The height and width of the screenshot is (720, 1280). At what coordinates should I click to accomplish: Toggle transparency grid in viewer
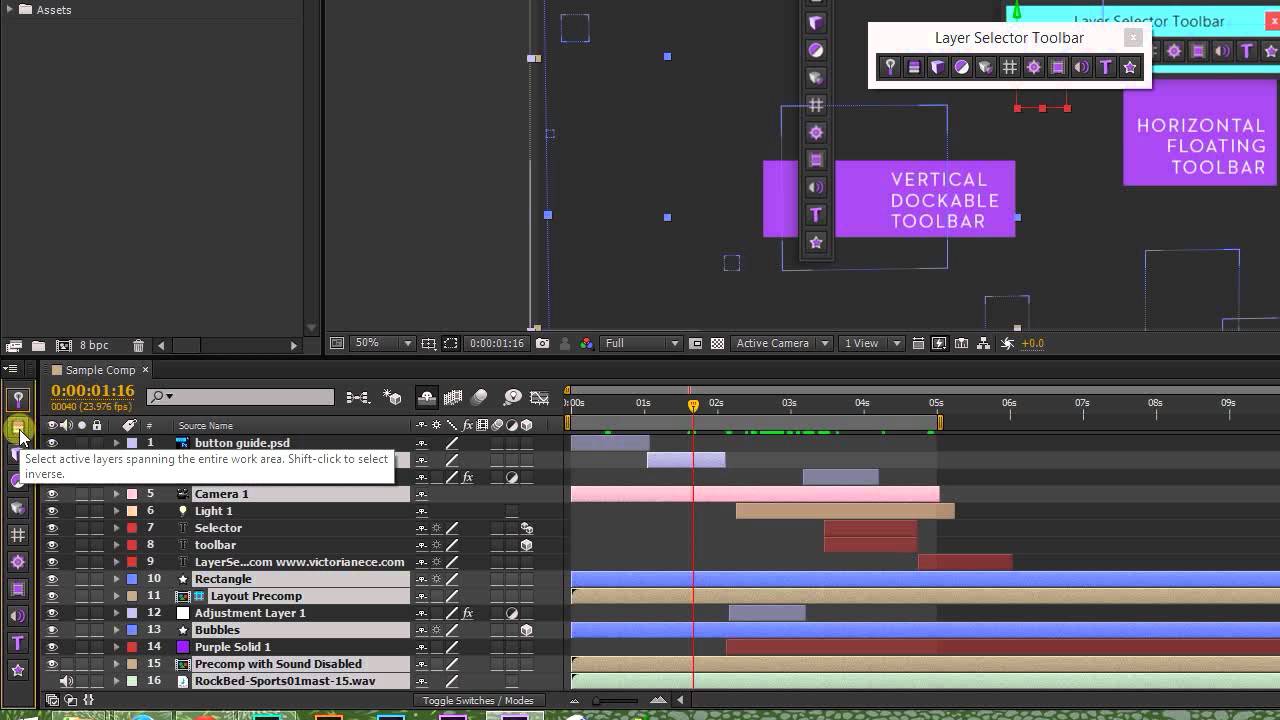click(x=717, y=343)
